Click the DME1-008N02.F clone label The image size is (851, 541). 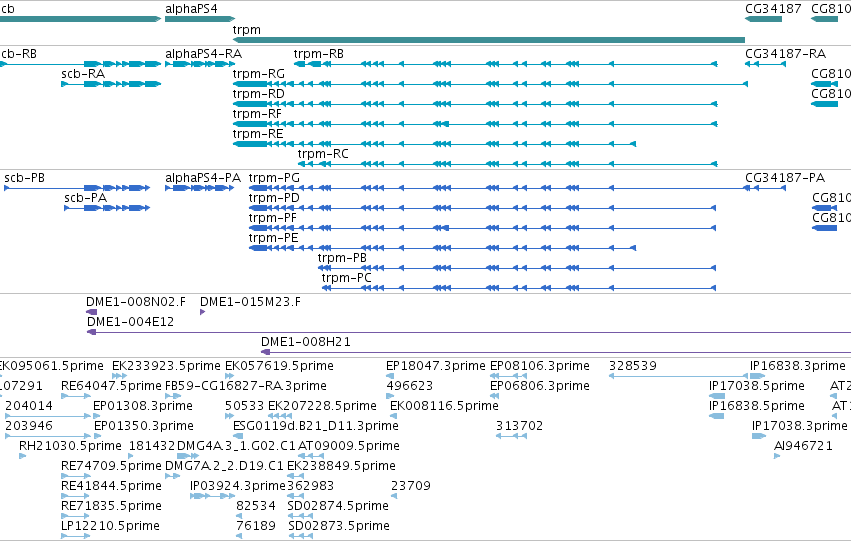136,302
